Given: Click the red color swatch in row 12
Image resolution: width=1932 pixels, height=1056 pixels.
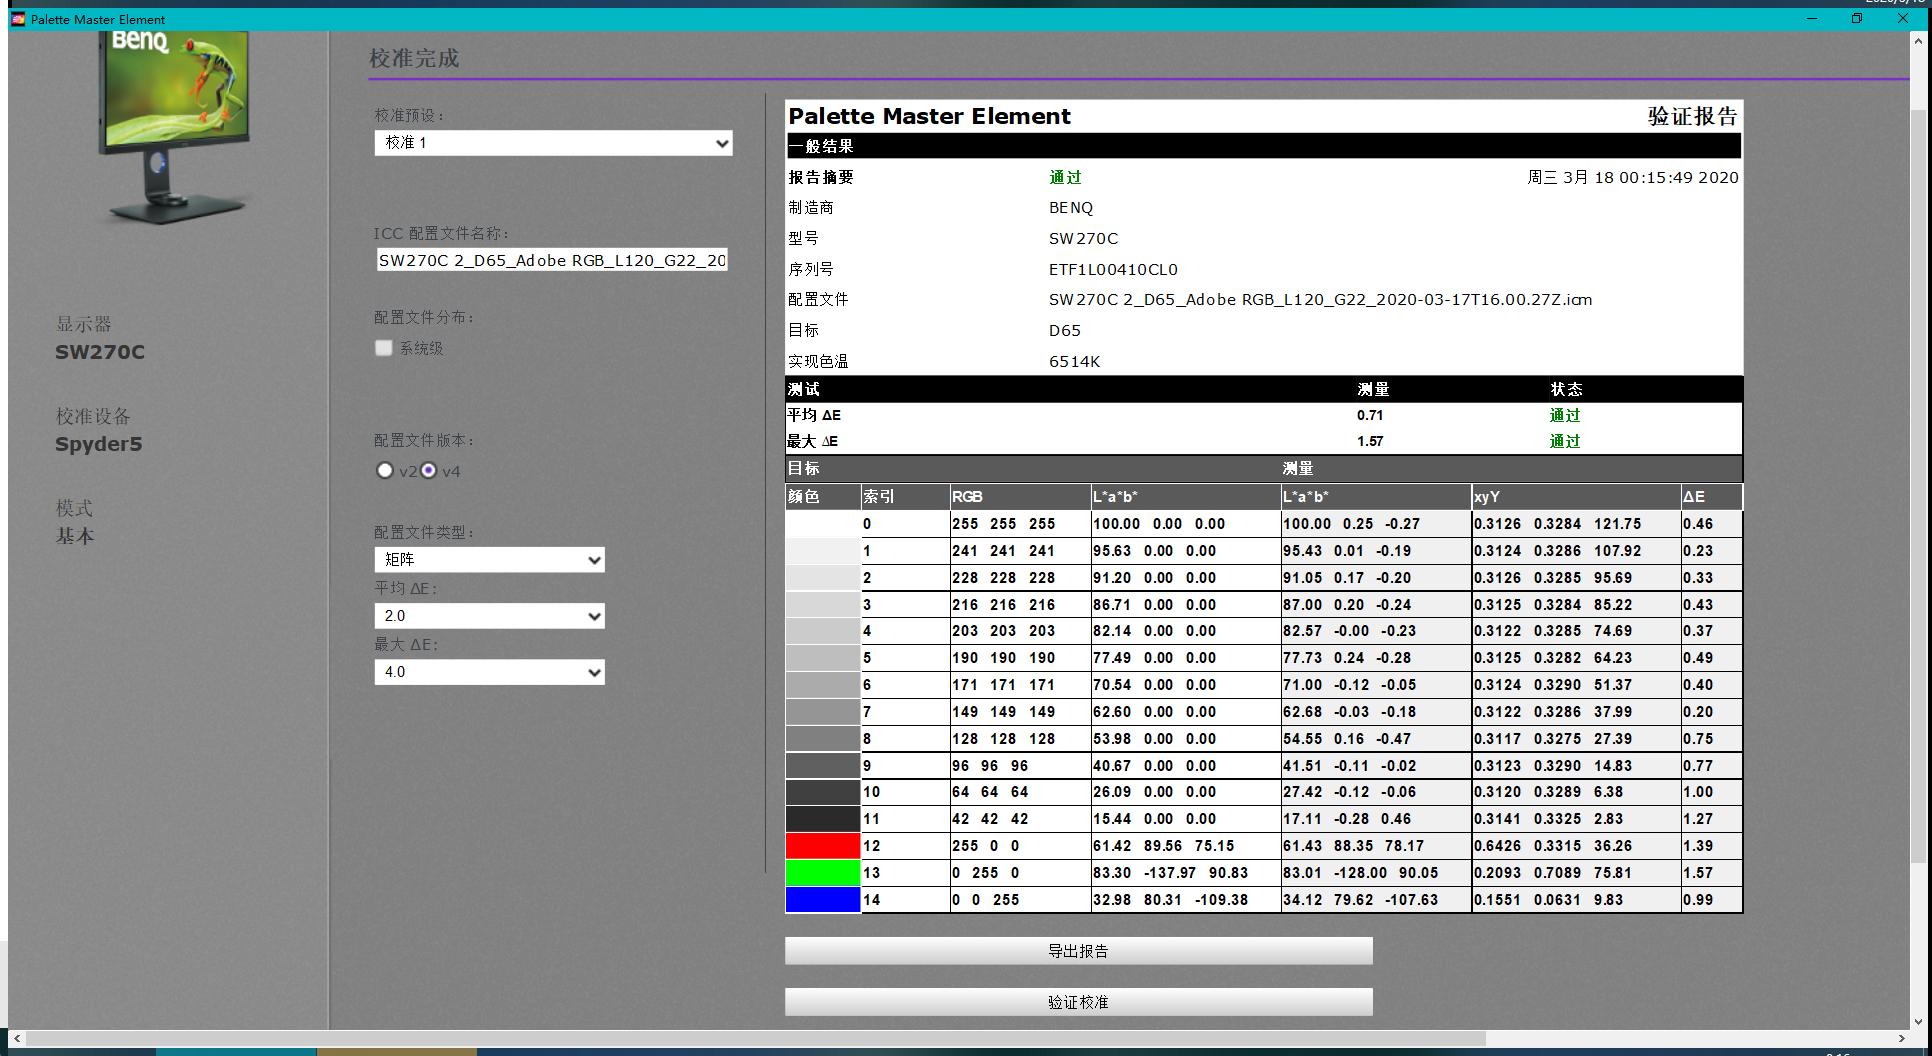Looking at the screenshot, I should click(x=822, y=846).
